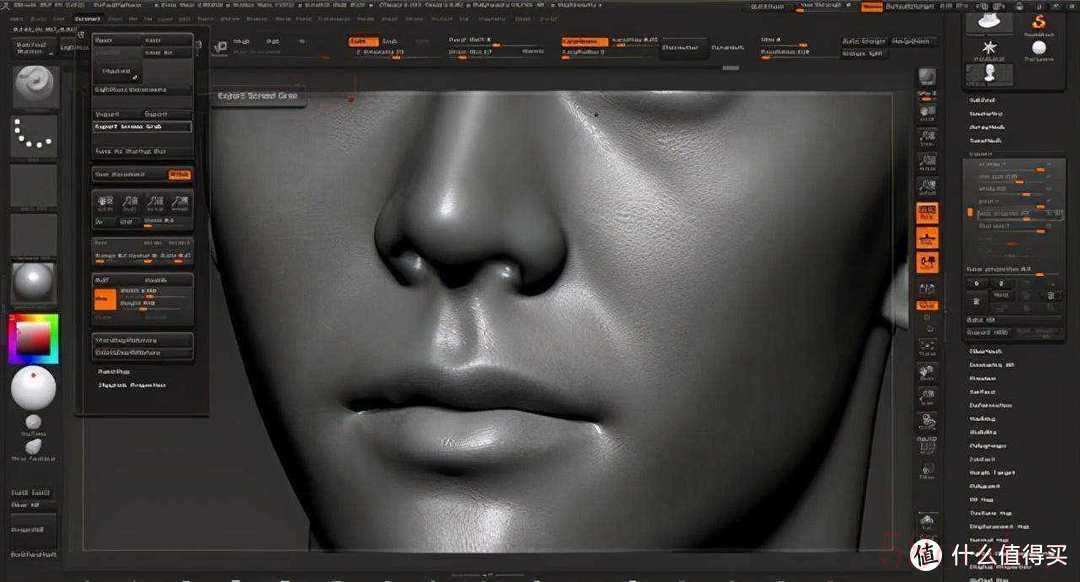The width and height of the screenshot is (1080, 582).
Task: Toggle the small orange button on right shelf
Action: 927,305
